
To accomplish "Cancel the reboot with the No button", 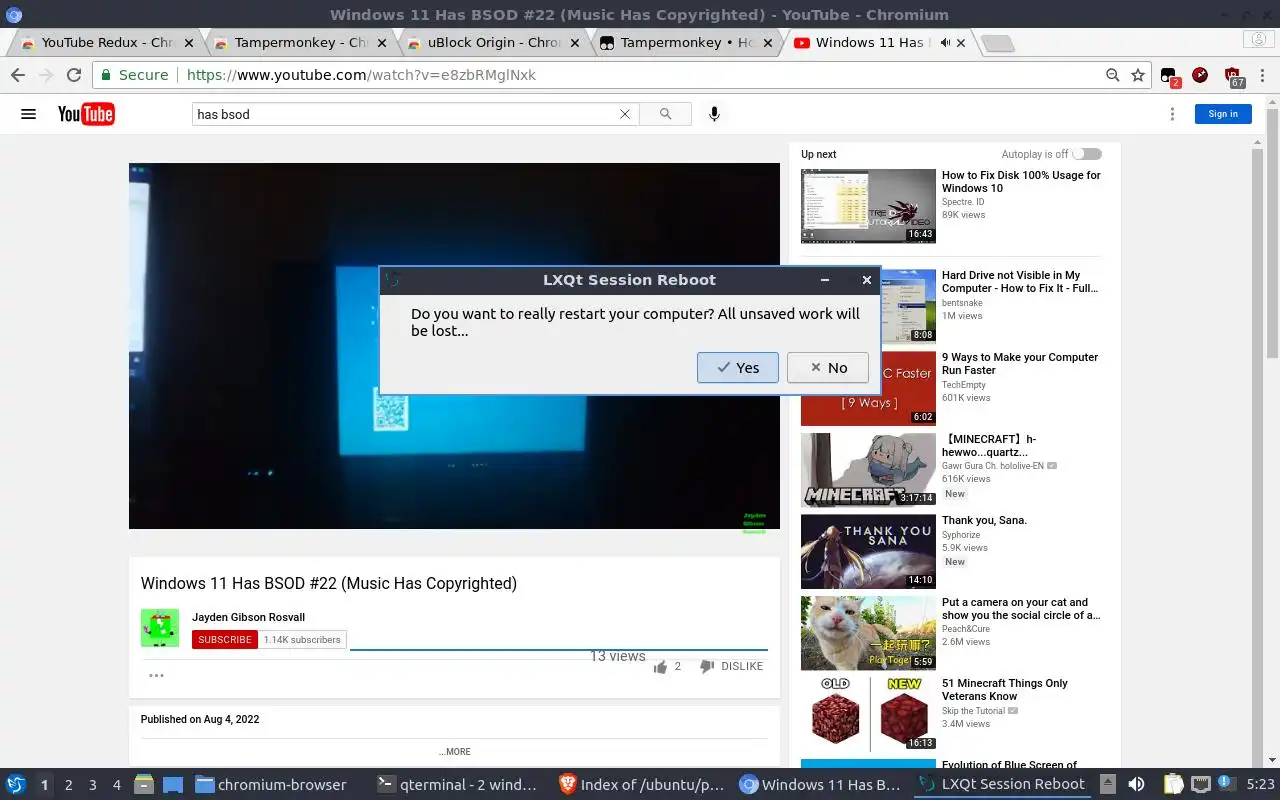I will (827, 367).
